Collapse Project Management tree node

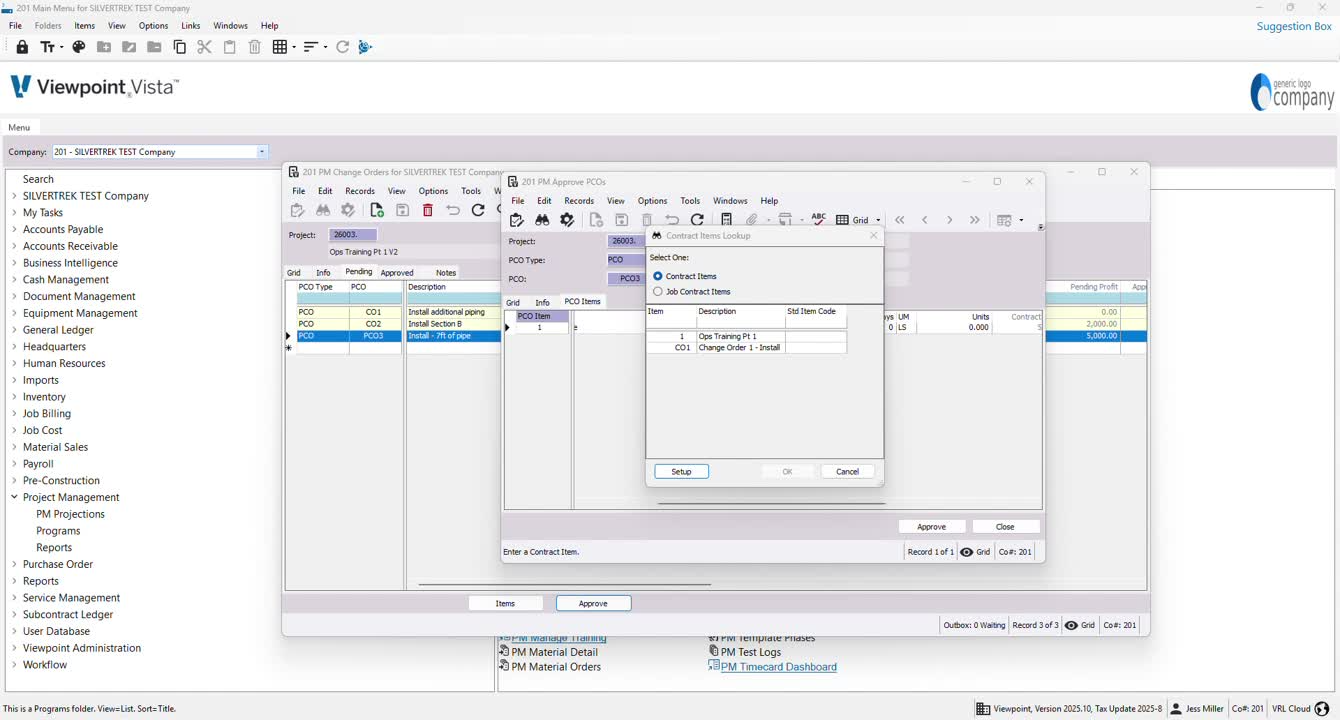14,497
